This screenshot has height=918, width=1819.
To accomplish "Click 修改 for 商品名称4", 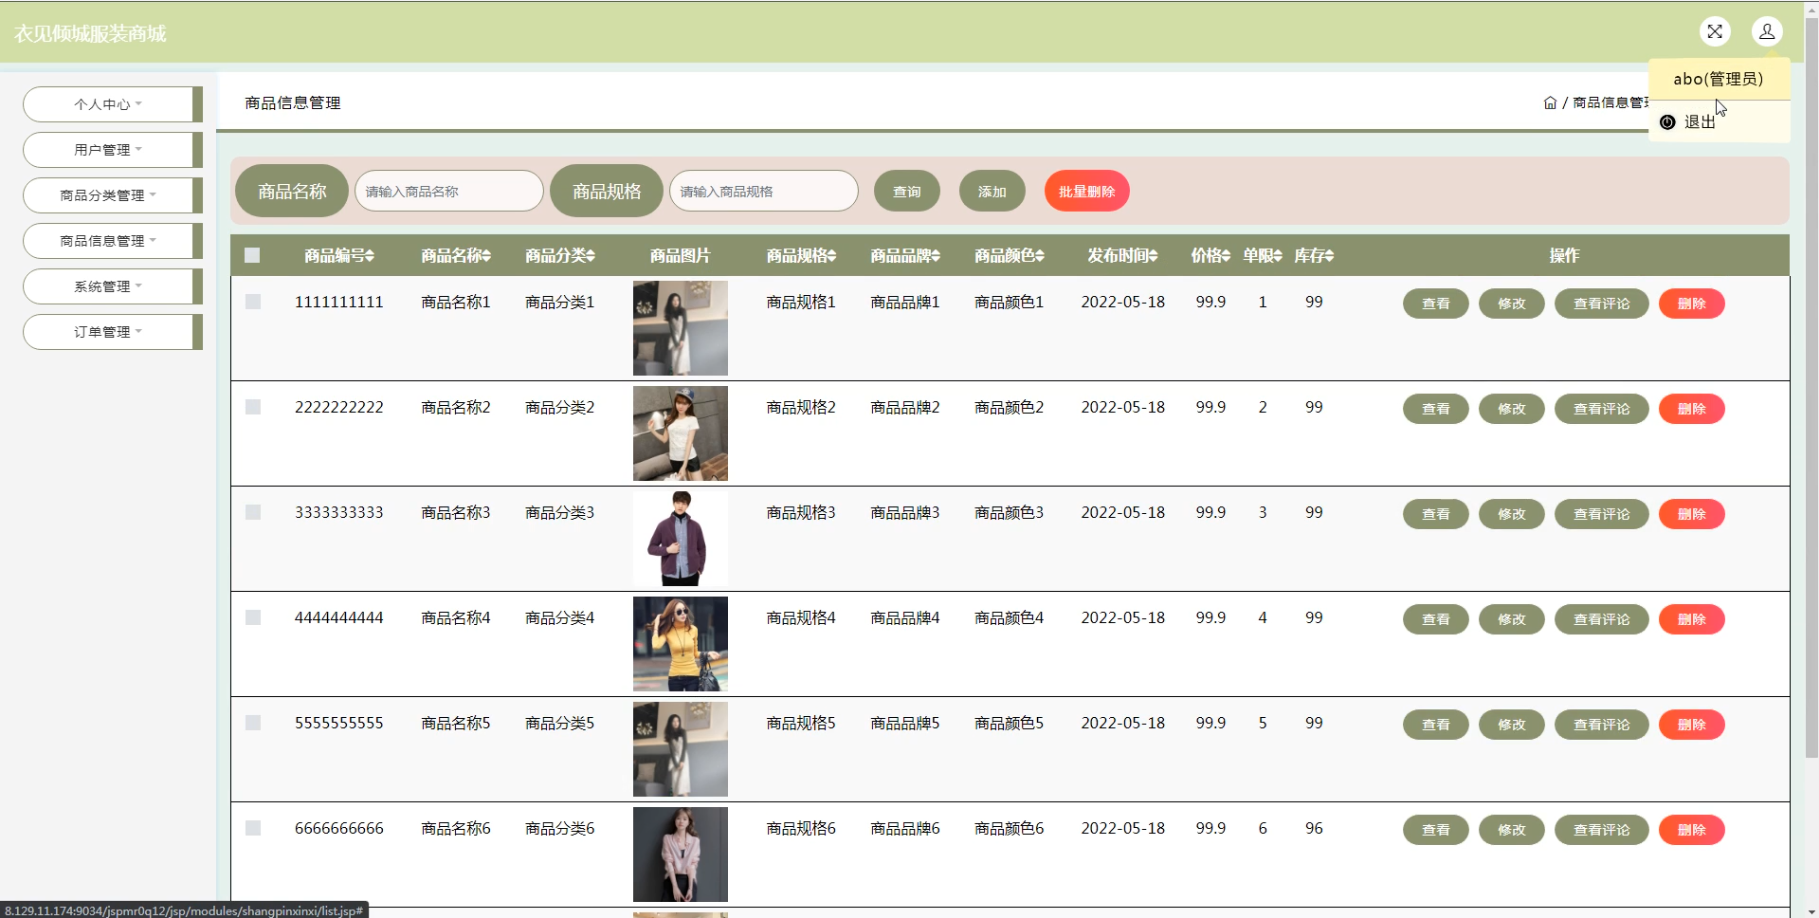I will 1512,620.
